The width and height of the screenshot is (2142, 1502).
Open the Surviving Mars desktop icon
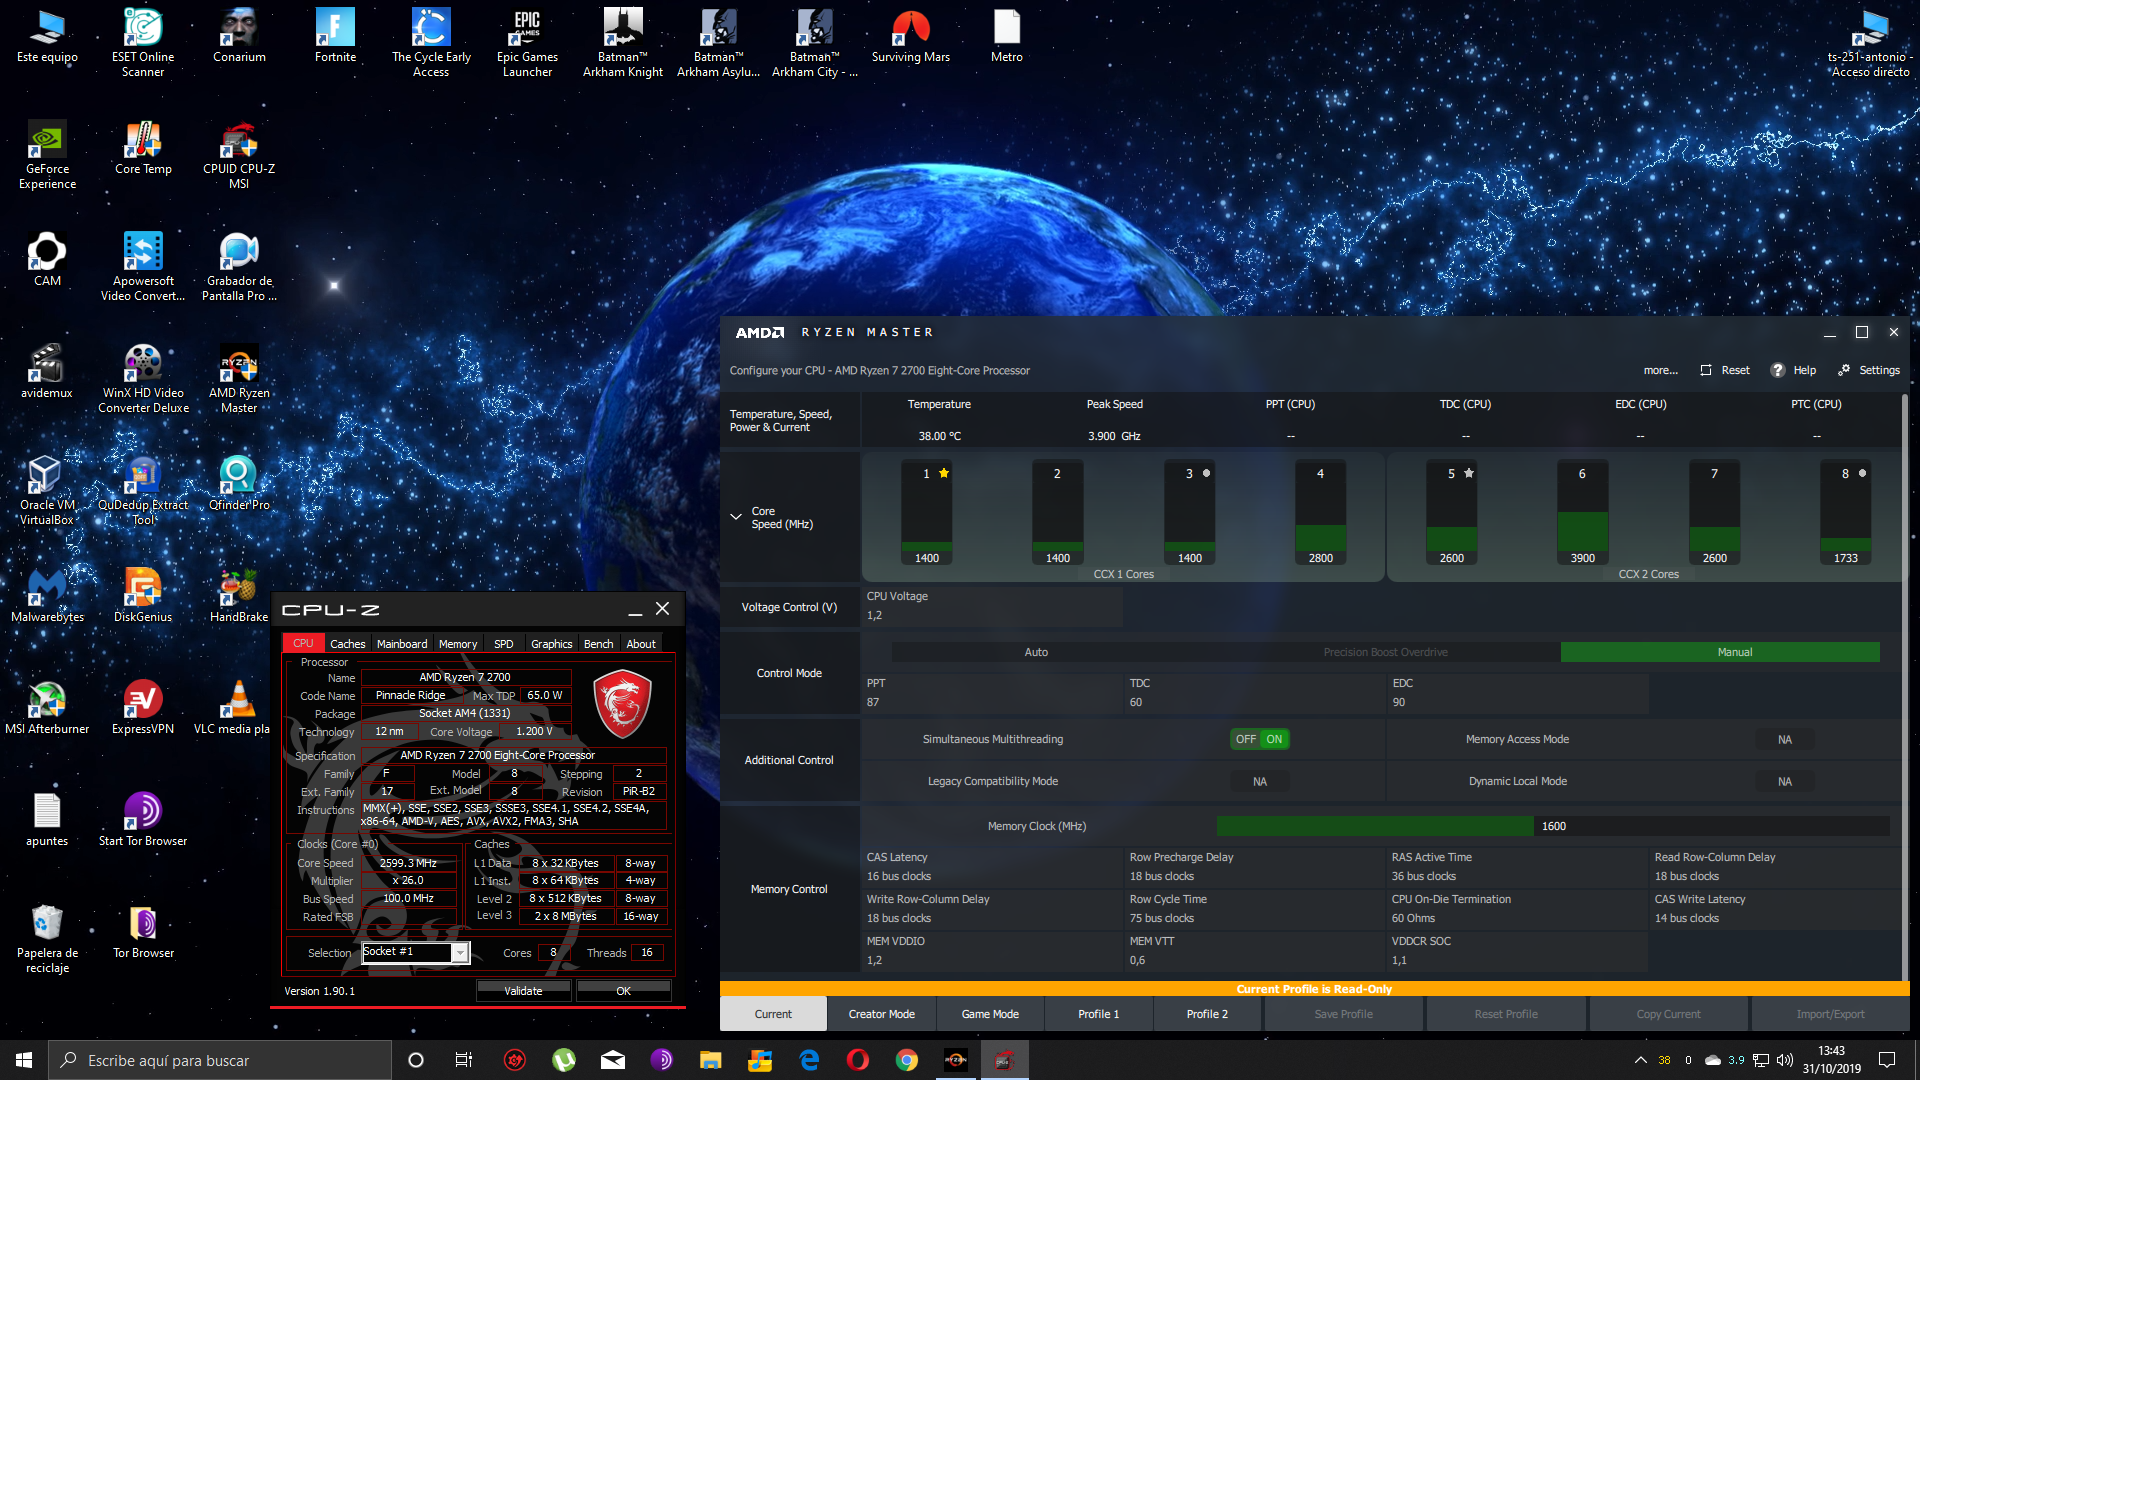pyautogui.click(x=911, y=35)
